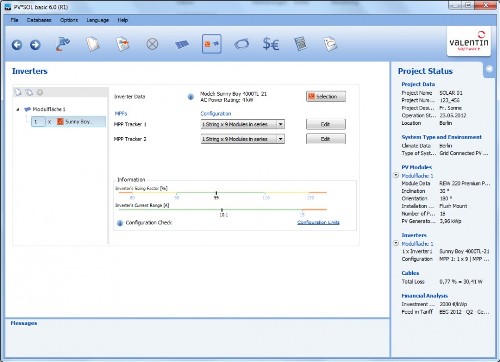500x362 pixels.
Task: Click the blue info icon beside Inverter Data
Action: (x=191, y=97)
